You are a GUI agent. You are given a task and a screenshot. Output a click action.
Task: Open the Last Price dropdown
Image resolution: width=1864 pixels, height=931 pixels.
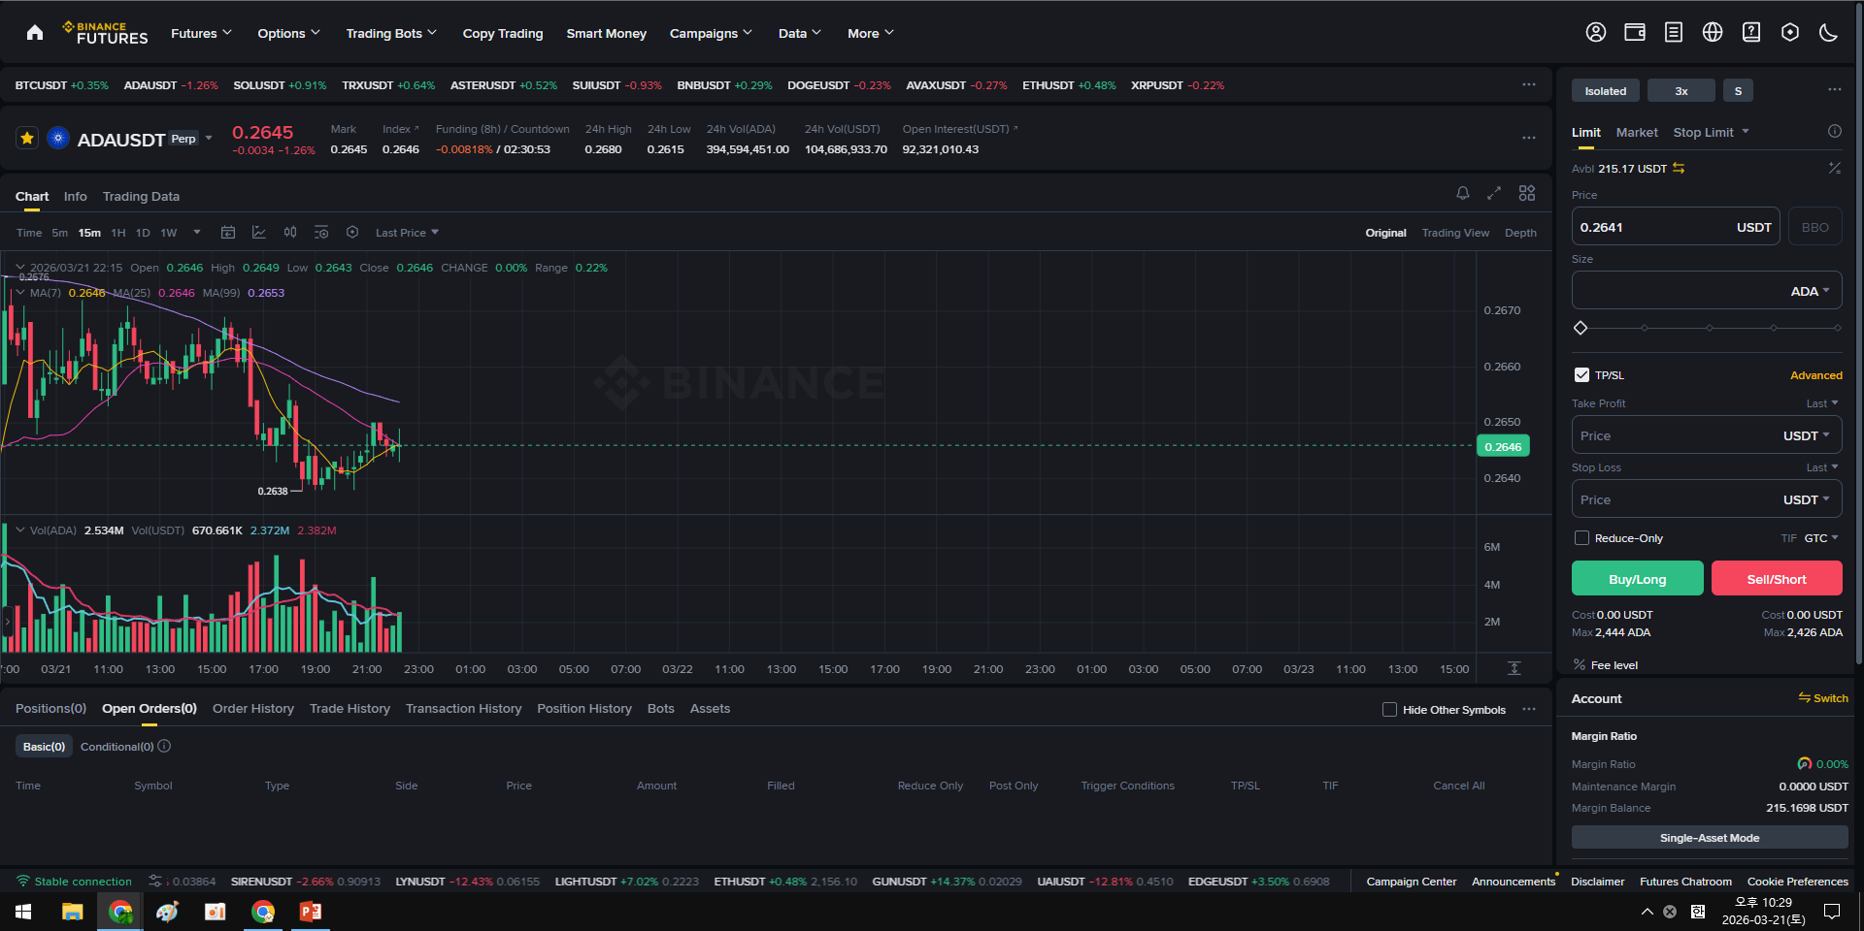[x=407, y=233]
